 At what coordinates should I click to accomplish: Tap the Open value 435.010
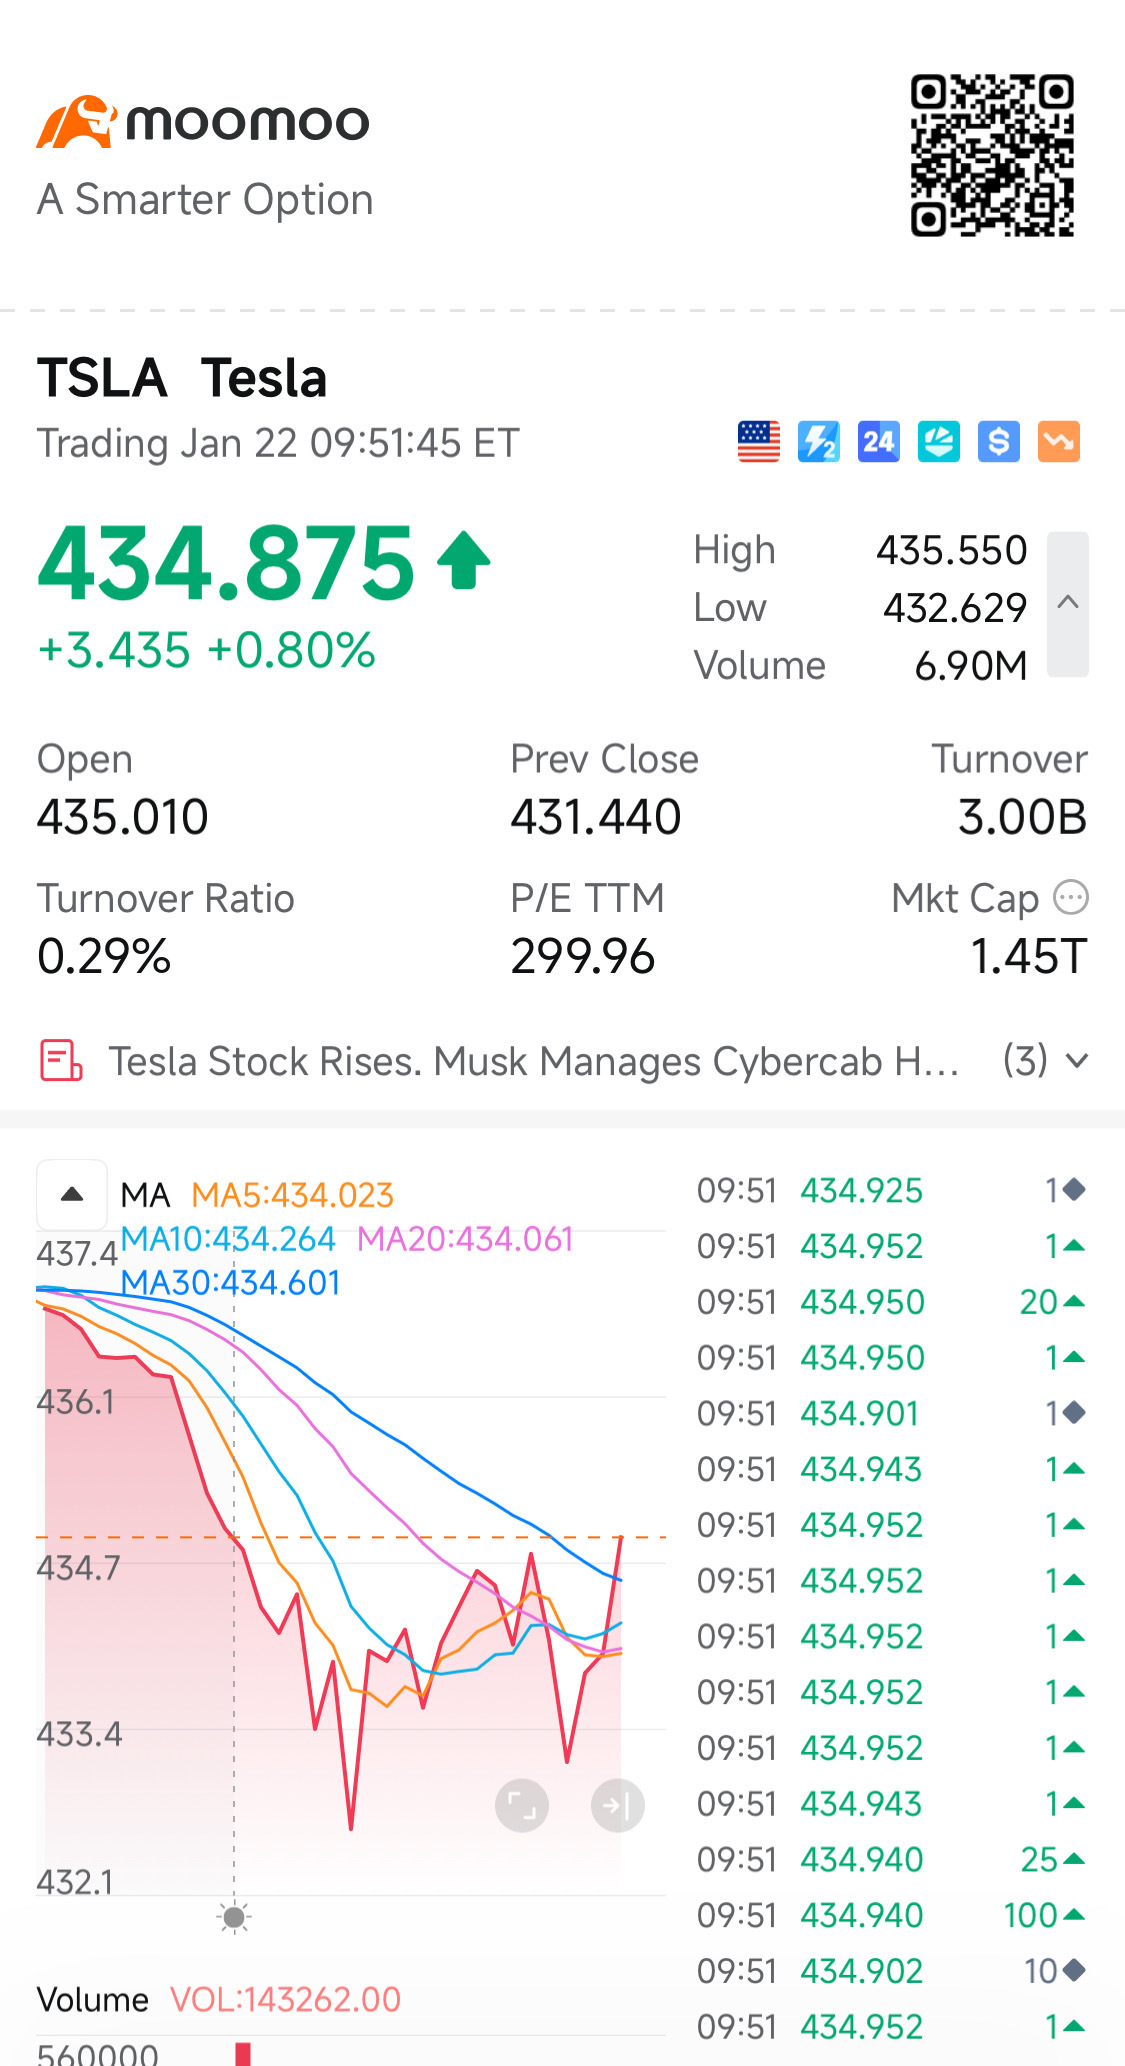click(x=123, y=817)
